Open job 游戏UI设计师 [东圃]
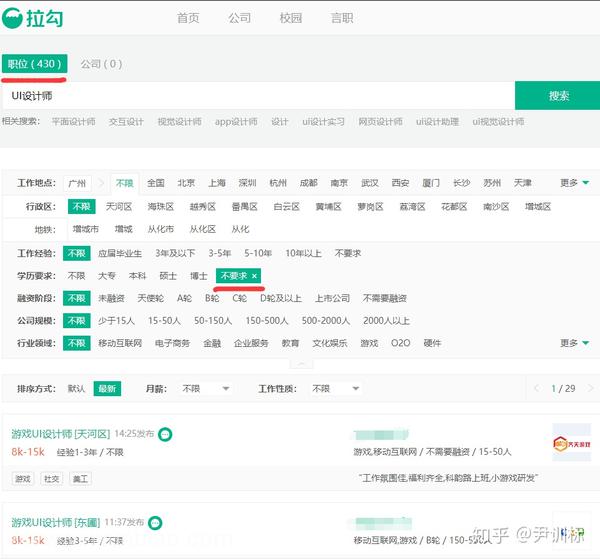 tap(55, 522)
